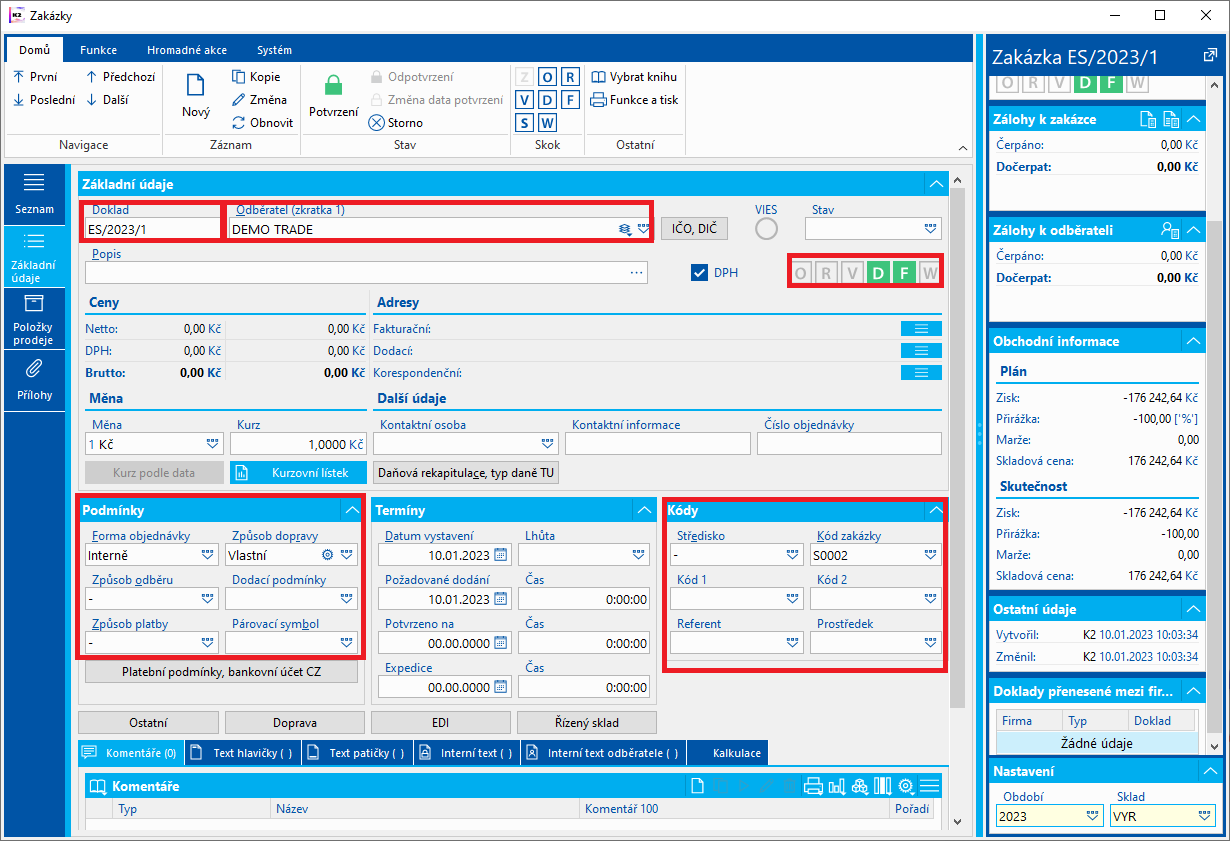Refresh the record with Obnovit
The image size is (1230, 841).
(x=262, y=123)
